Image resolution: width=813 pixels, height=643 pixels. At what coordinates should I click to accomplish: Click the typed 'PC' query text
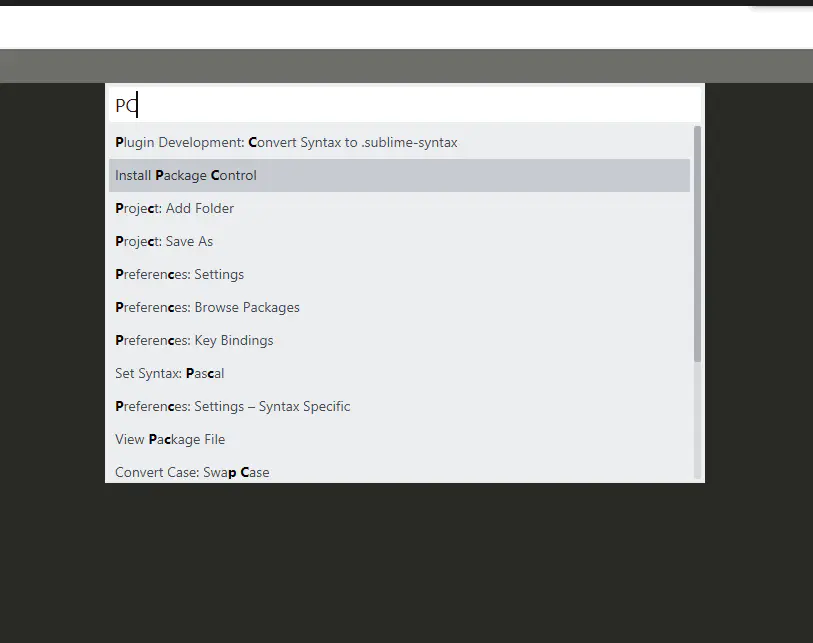[125, 105]
